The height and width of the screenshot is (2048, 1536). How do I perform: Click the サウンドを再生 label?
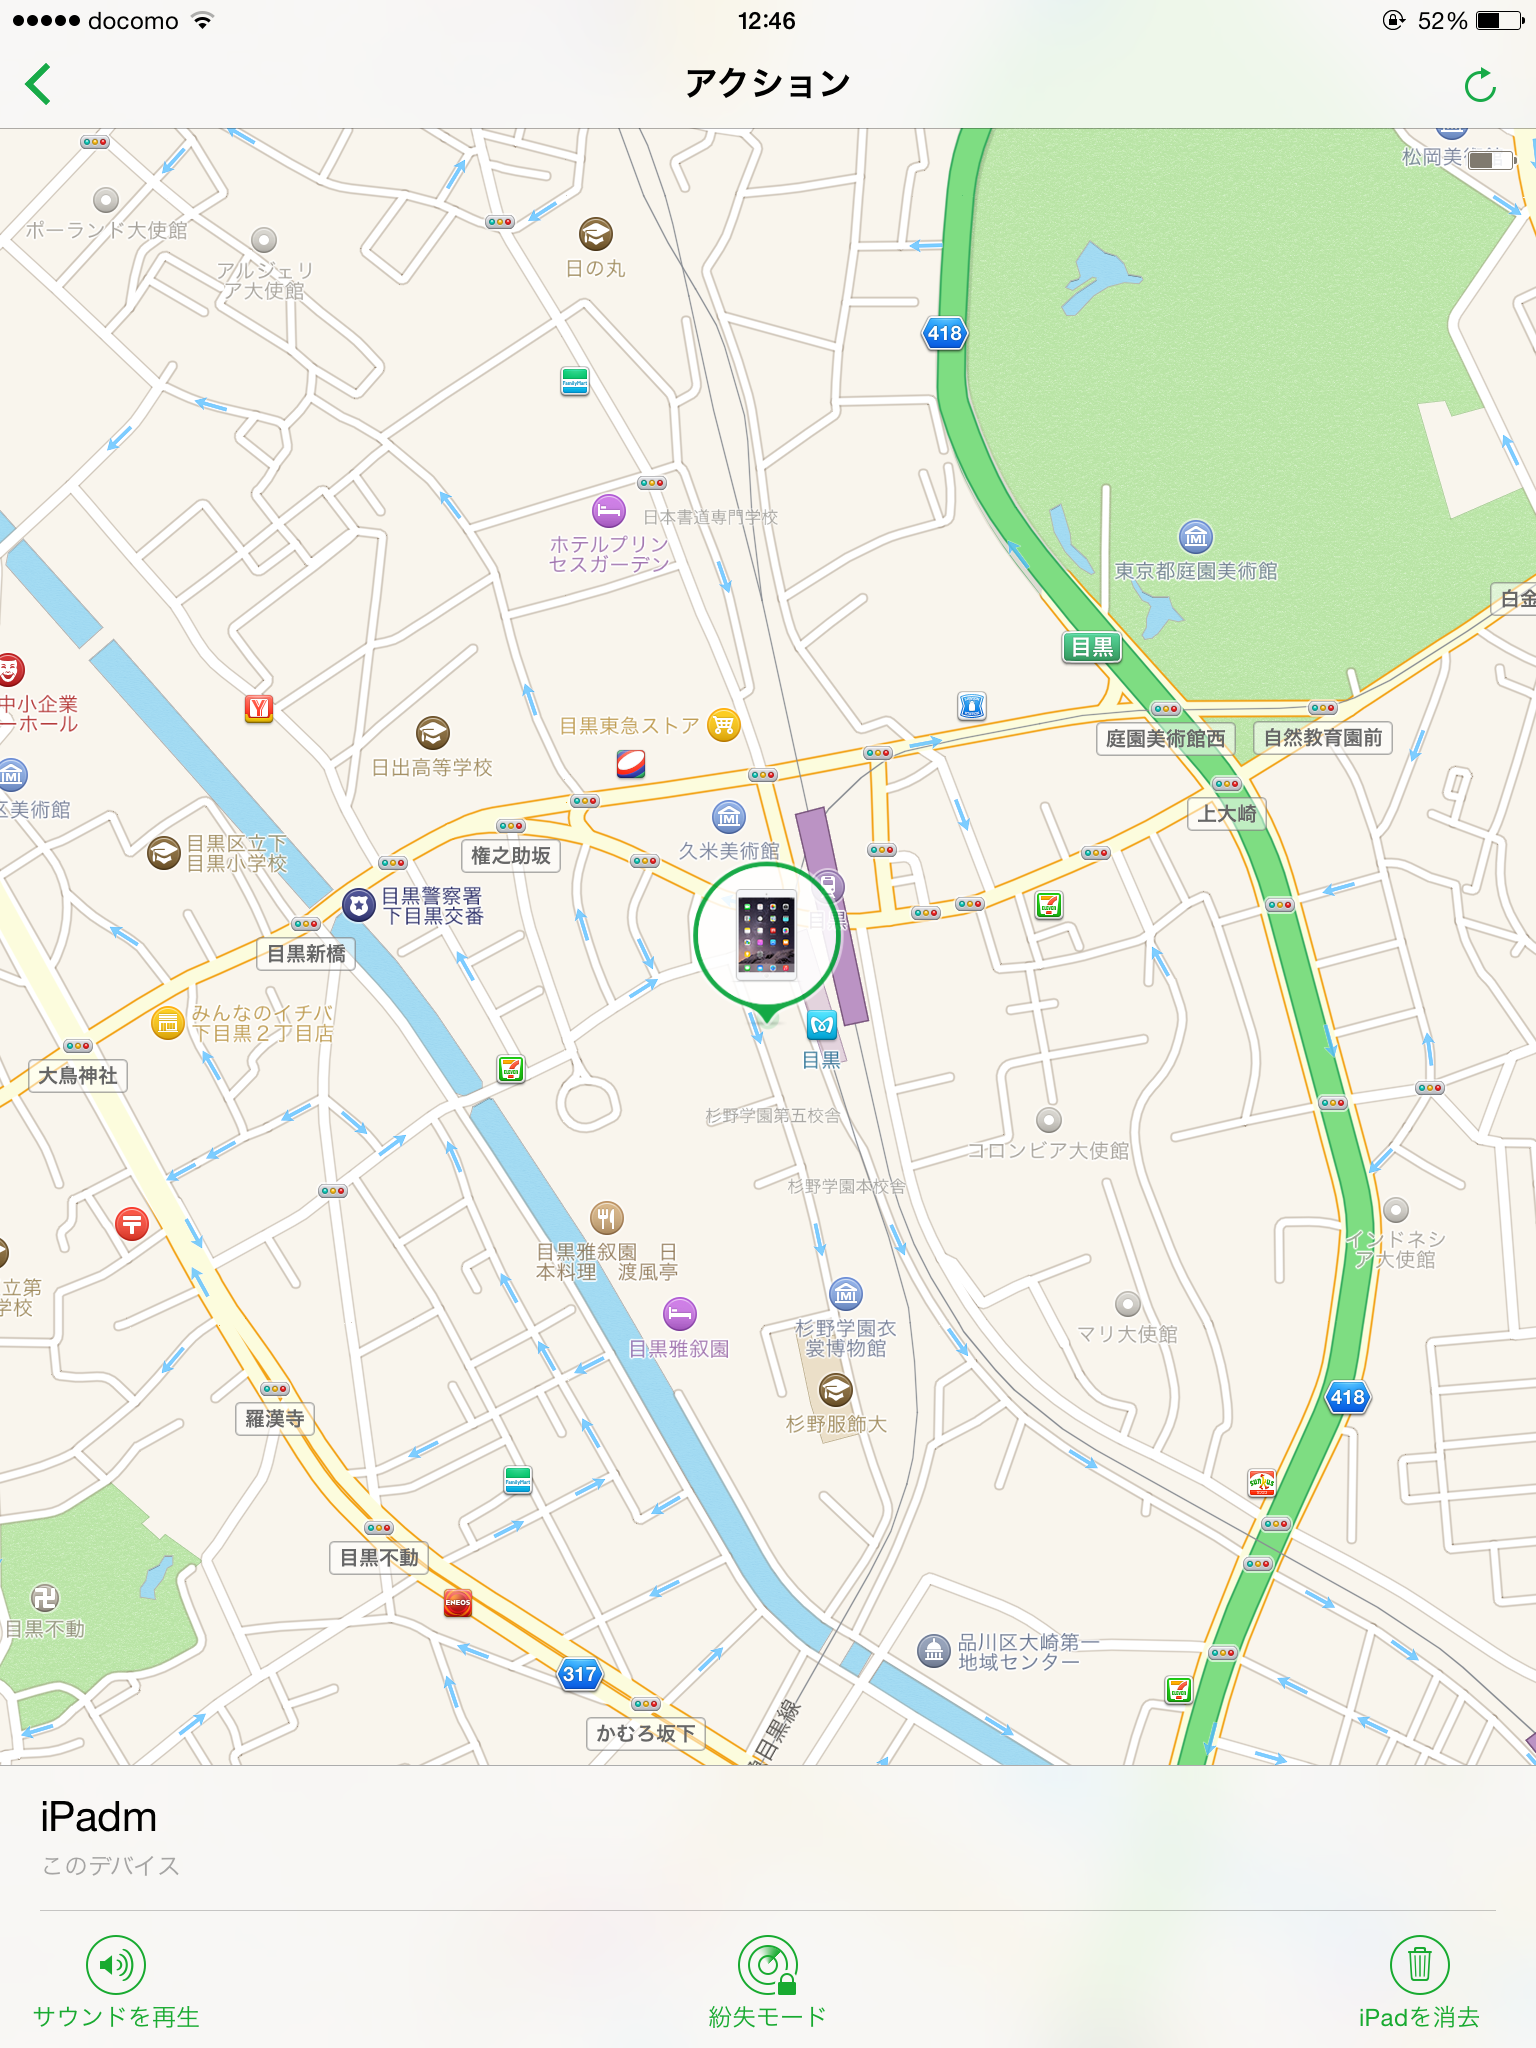[116, 2017]
